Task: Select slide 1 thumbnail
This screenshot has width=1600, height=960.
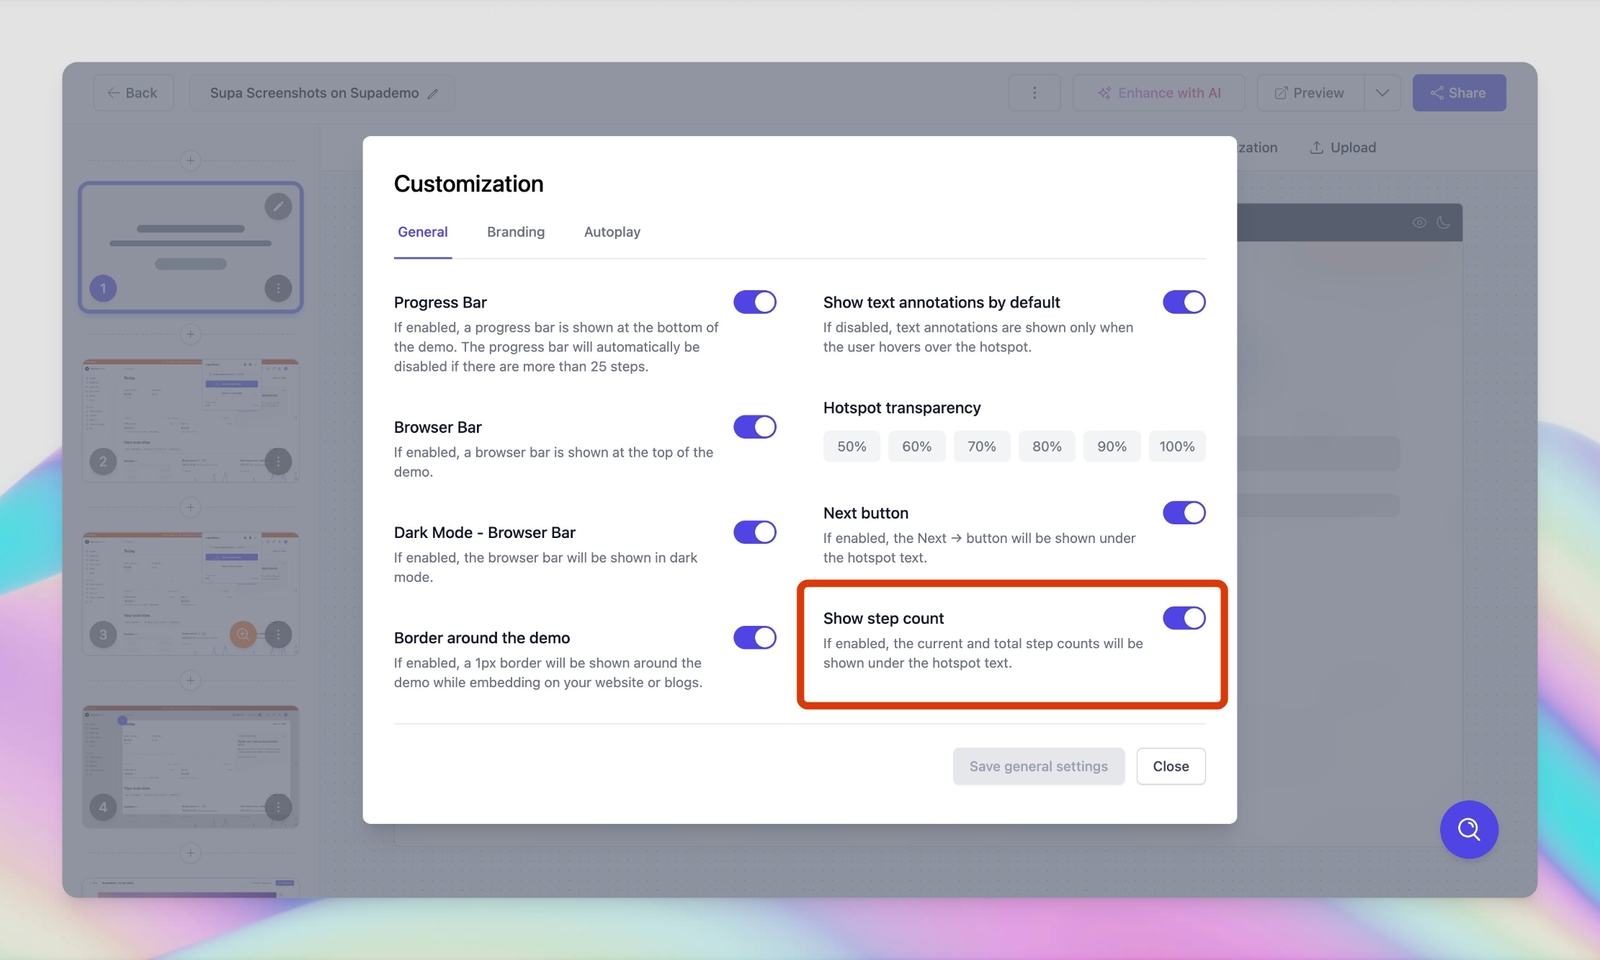Action: (x=190, y=247)
